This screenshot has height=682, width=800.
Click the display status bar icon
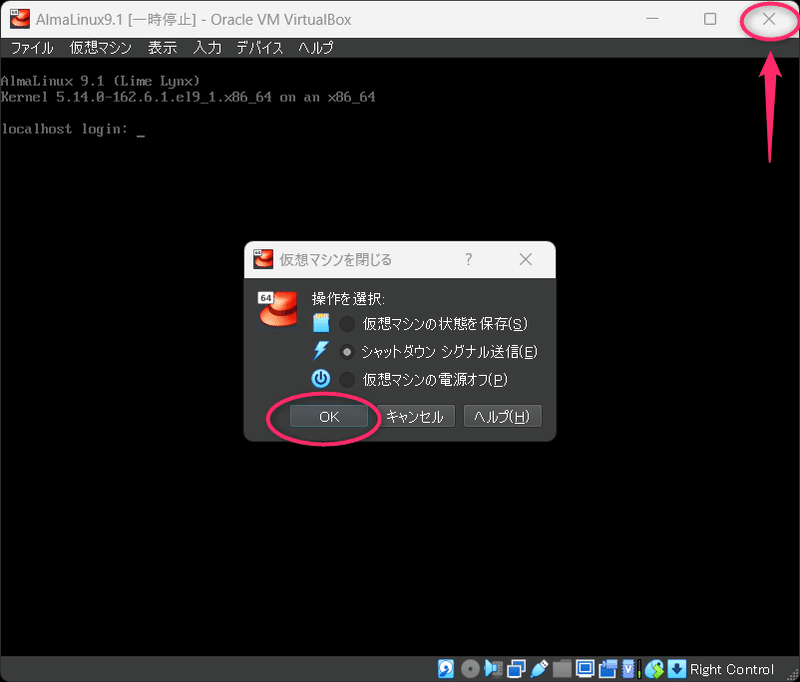[x=585, y=668]
